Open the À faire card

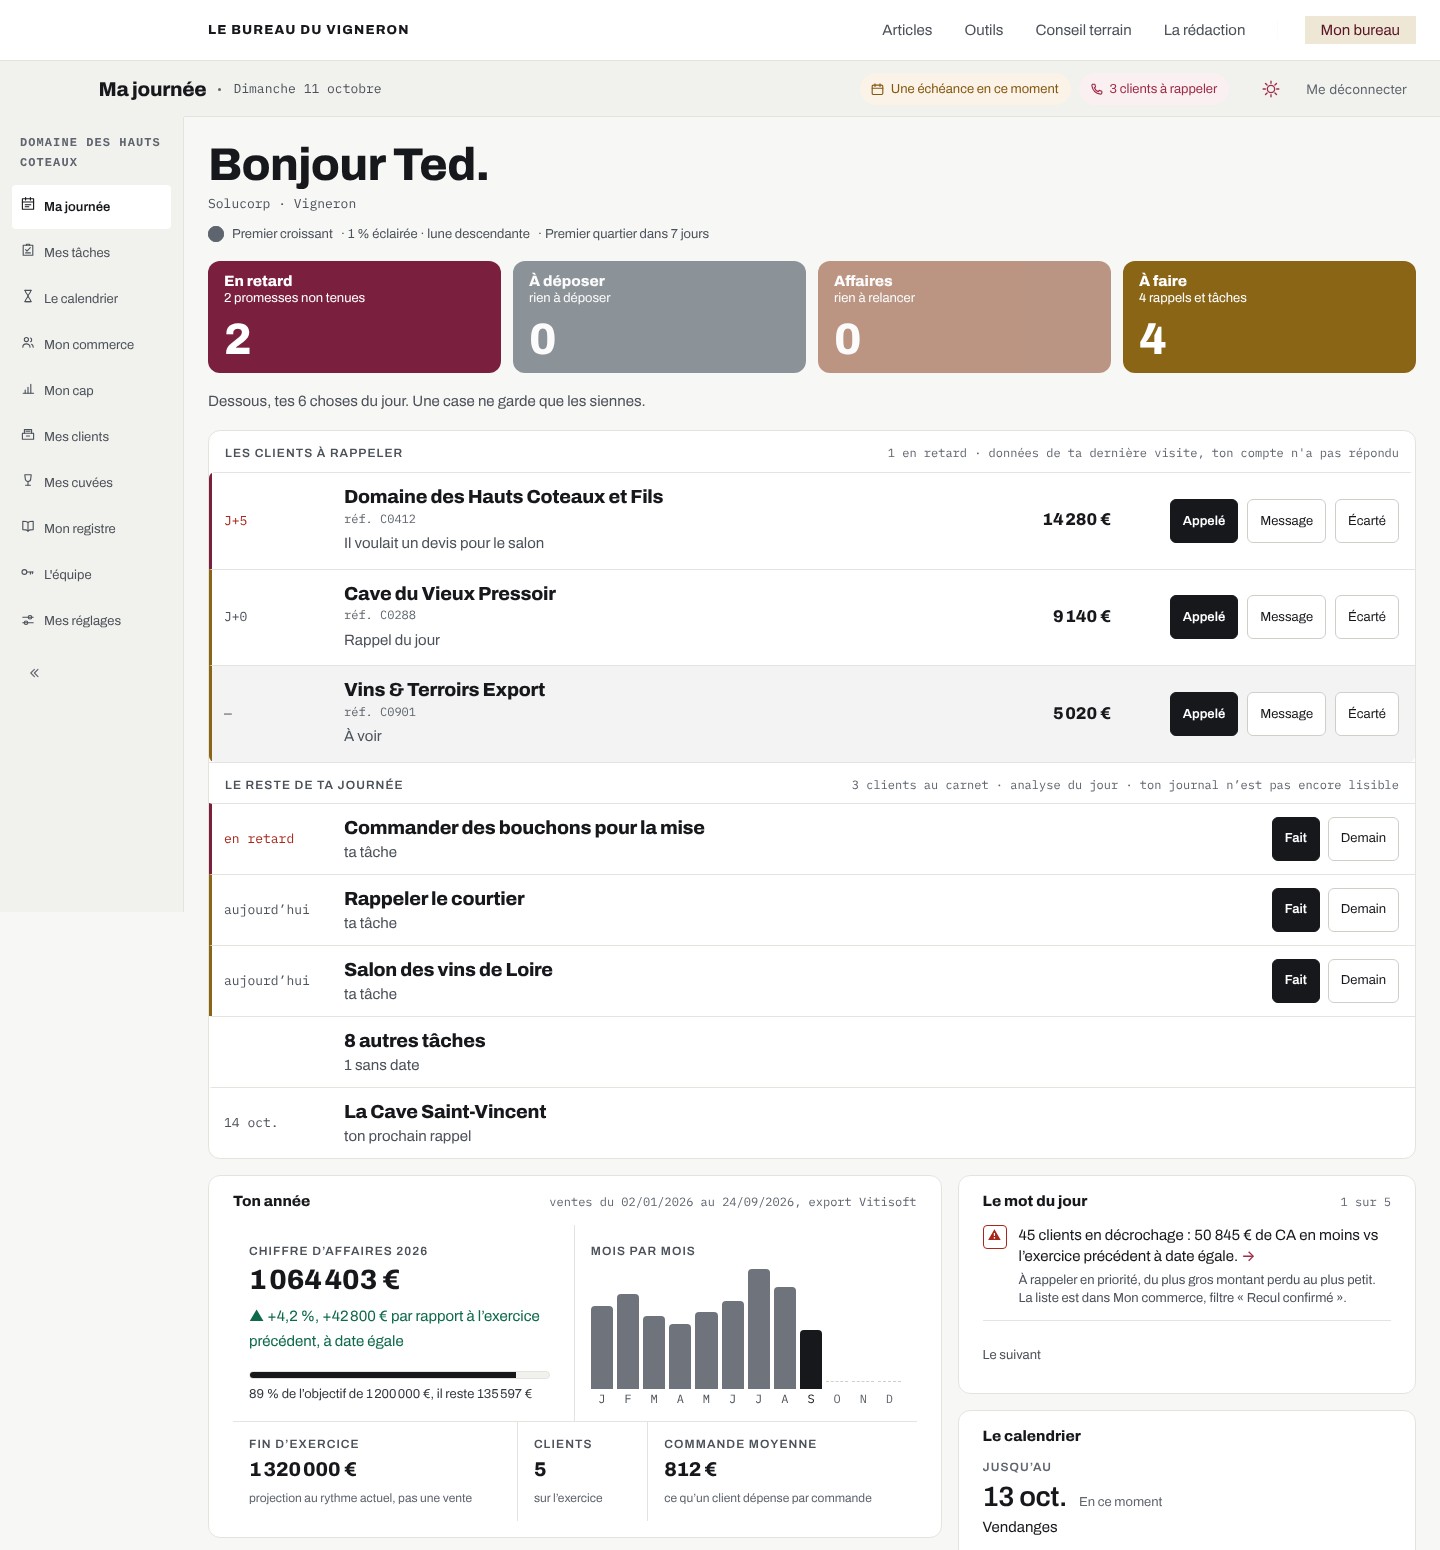tap(1269, 317)
